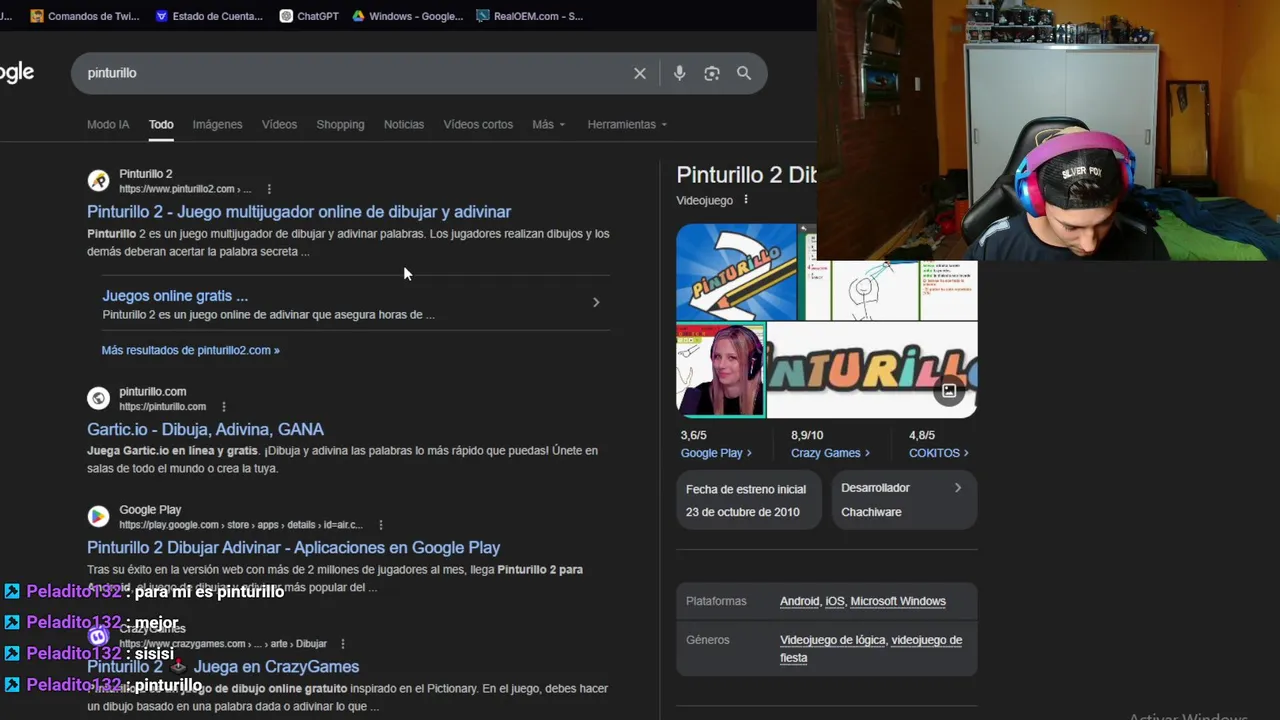Open three-dot menu beside pinturillo.com result
This screenshot has width=1280, height=720.
coord(224,407)
